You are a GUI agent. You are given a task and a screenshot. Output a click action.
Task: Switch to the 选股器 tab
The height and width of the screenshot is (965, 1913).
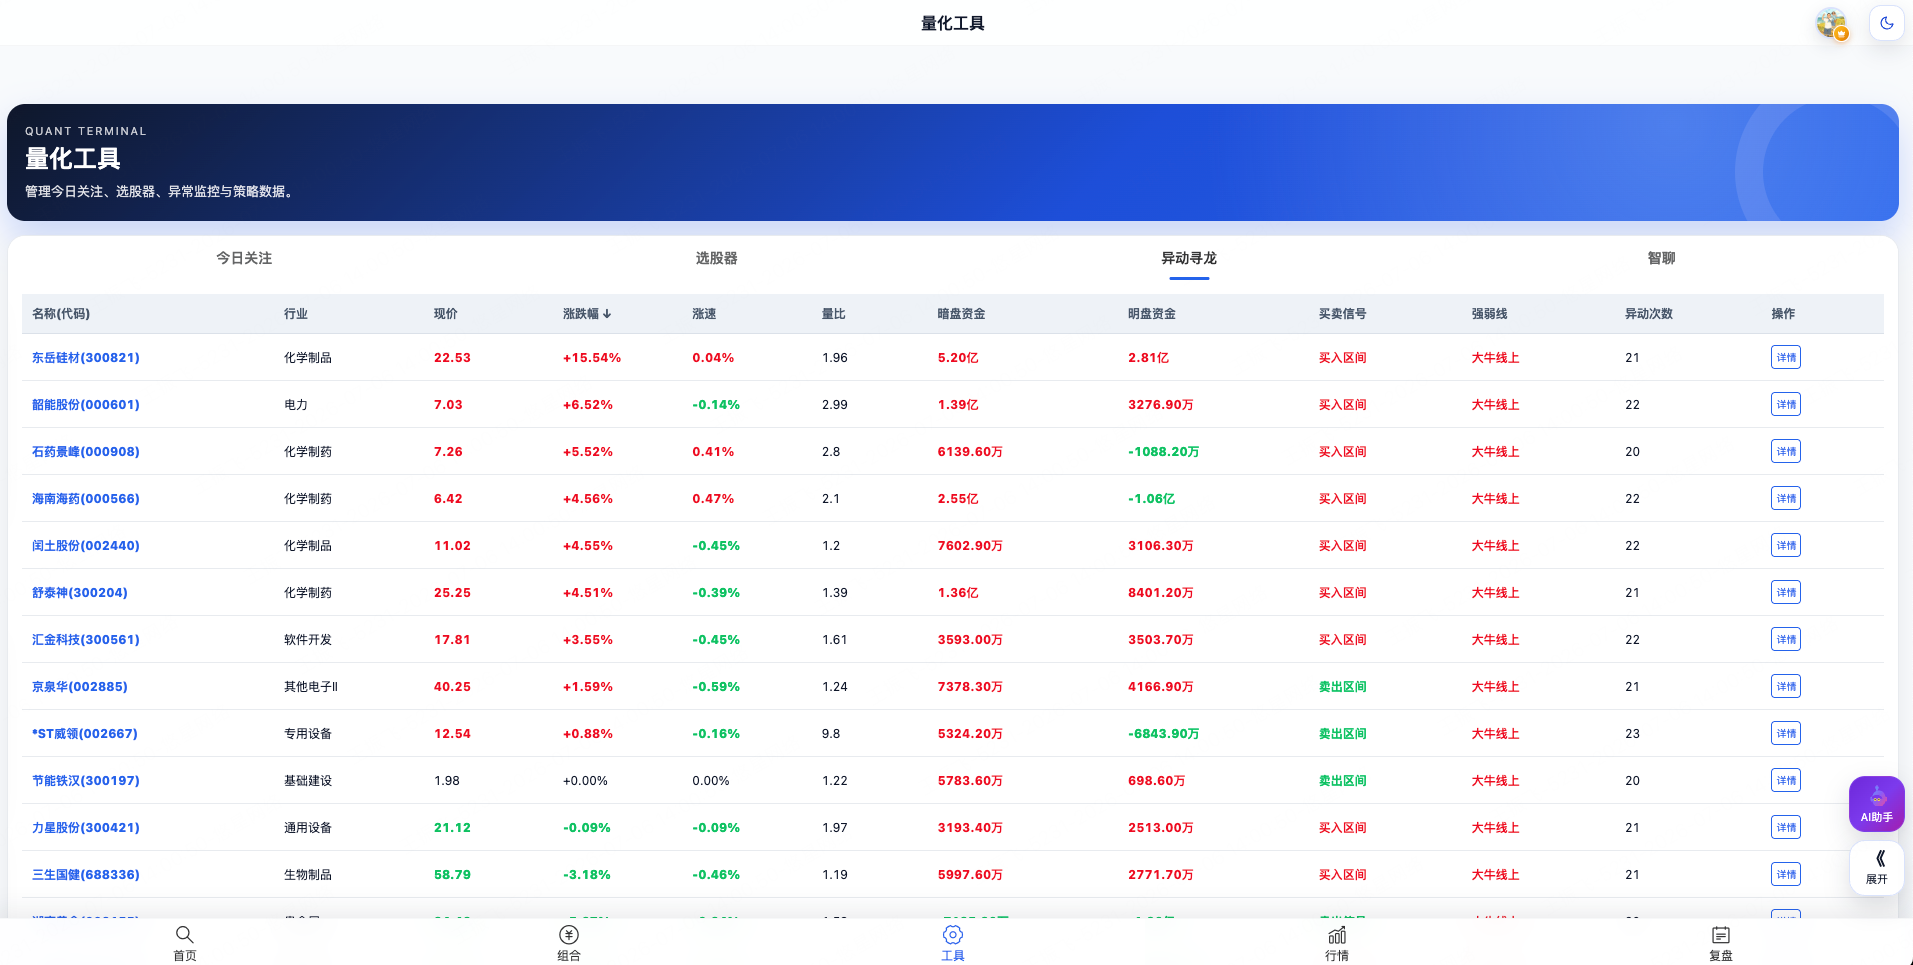click(717, 258)
